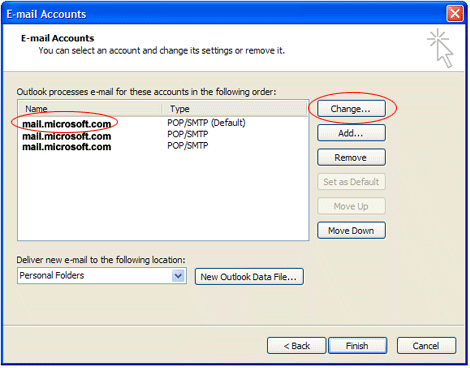Cancel the E-mail Accounts dialog

coord(426,346)
